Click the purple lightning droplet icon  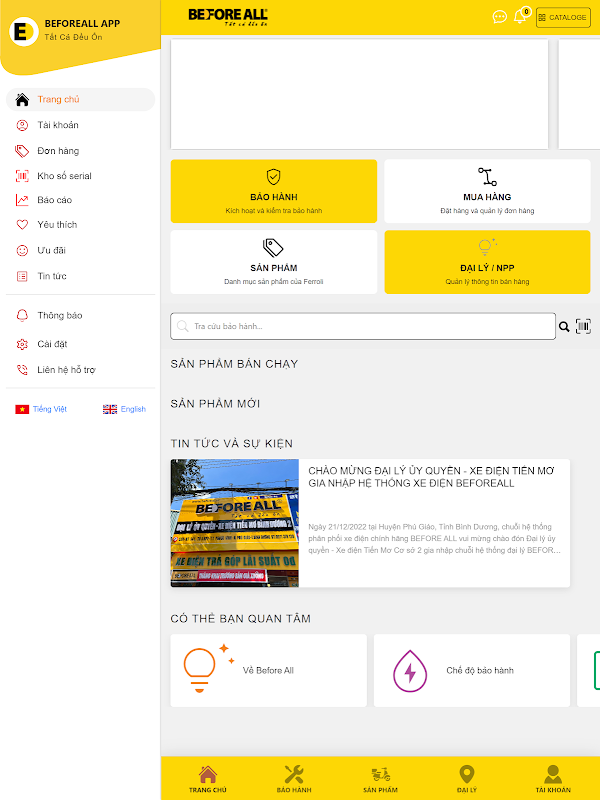(410, 671)
